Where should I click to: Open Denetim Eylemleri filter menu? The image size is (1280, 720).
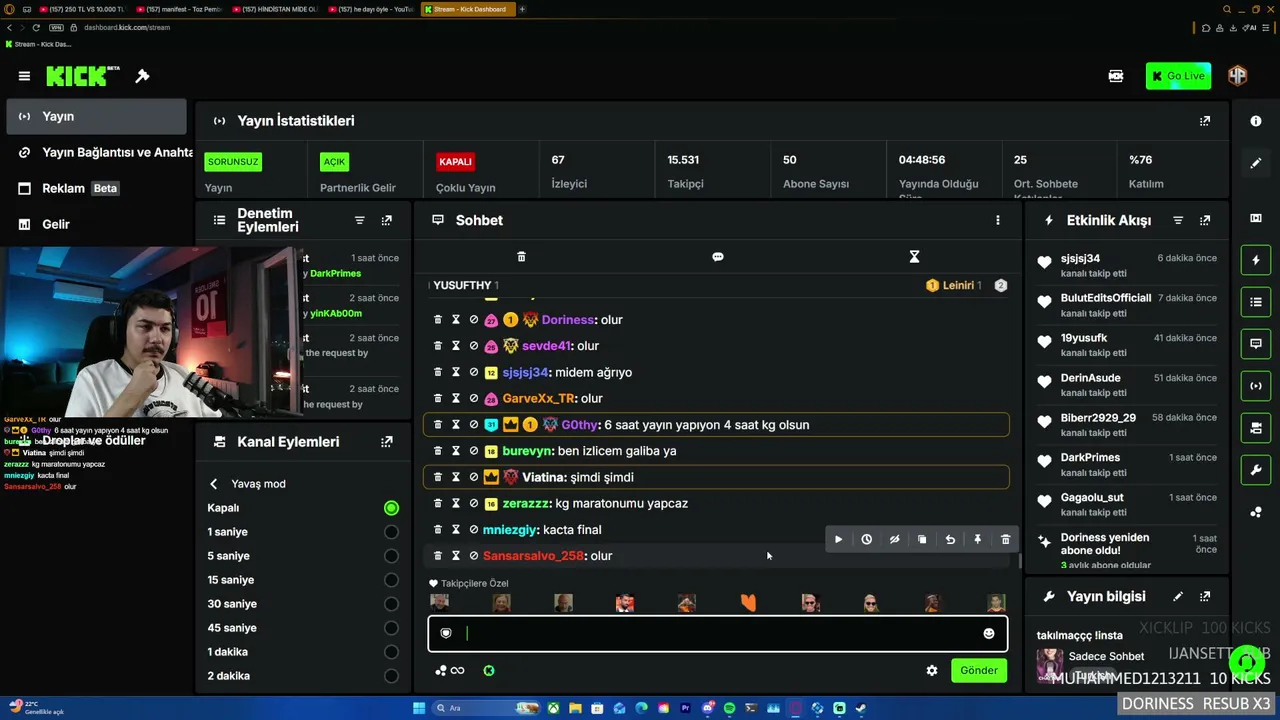(x=360, y=220)
